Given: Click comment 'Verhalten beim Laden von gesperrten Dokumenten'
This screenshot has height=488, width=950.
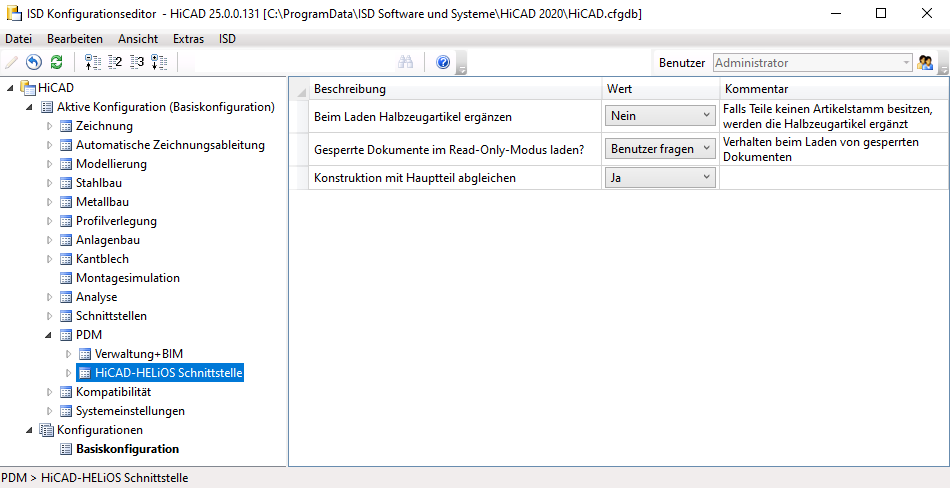Looking at the screenshot, I should [834, 149].
